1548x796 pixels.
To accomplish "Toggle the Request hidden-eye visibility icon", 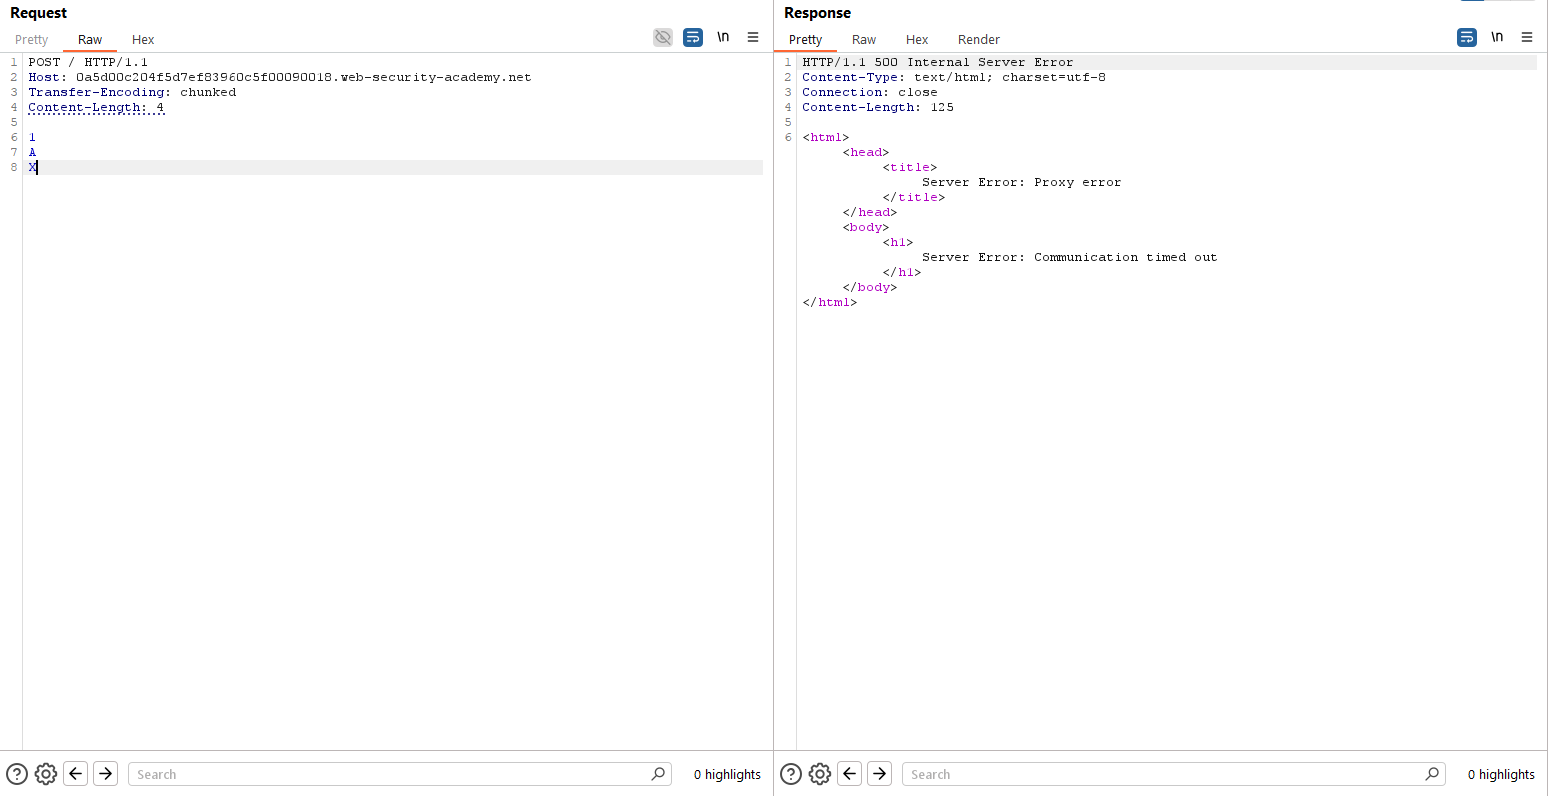I will 663,38.
